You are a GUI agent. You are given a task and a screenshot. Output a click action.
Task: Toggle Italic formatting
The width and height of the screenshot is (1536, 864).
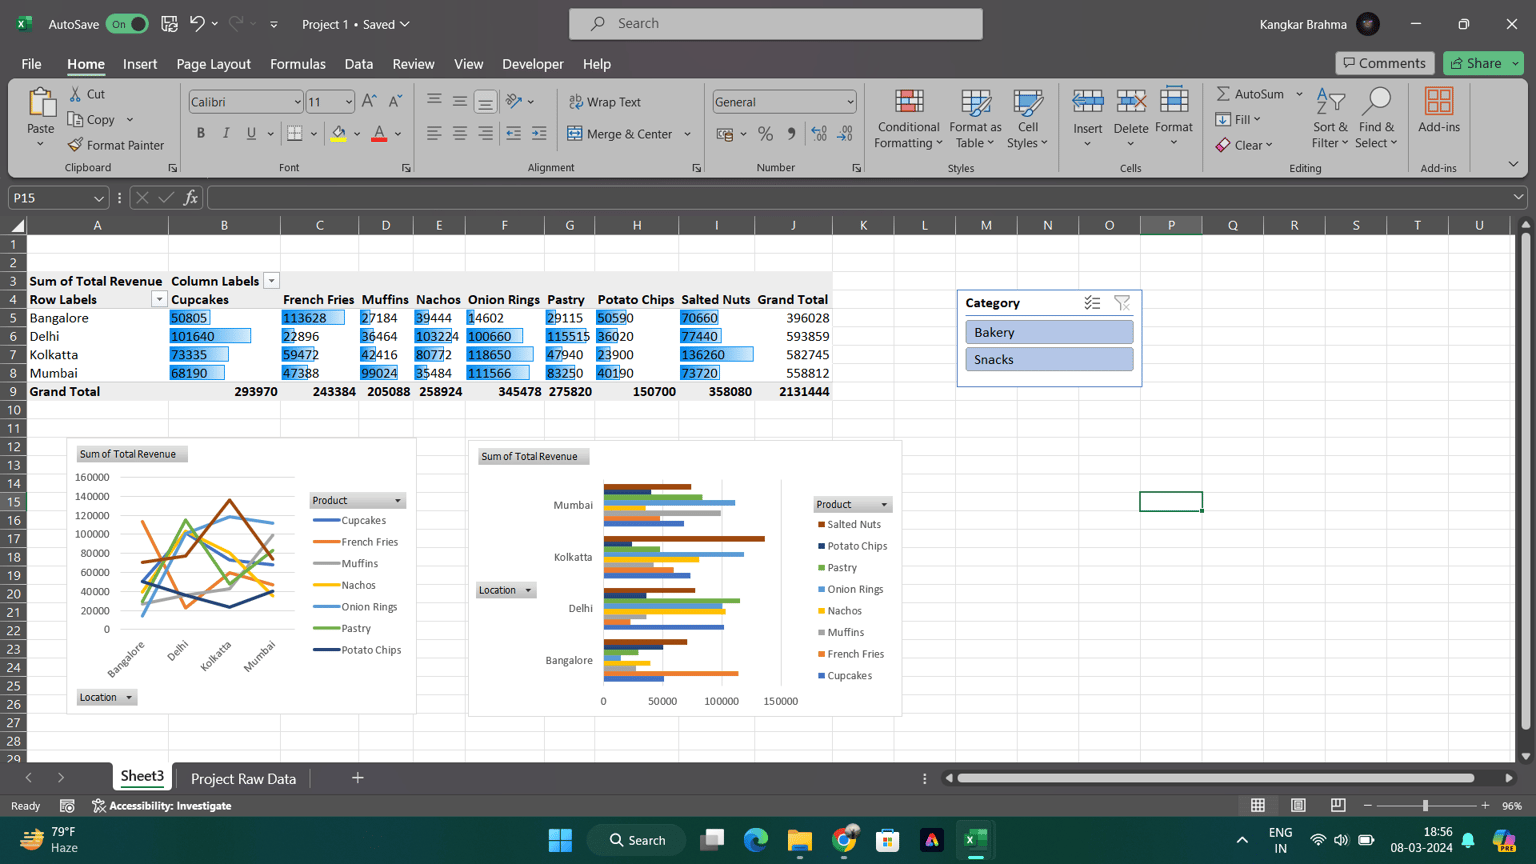pos(226,133)
